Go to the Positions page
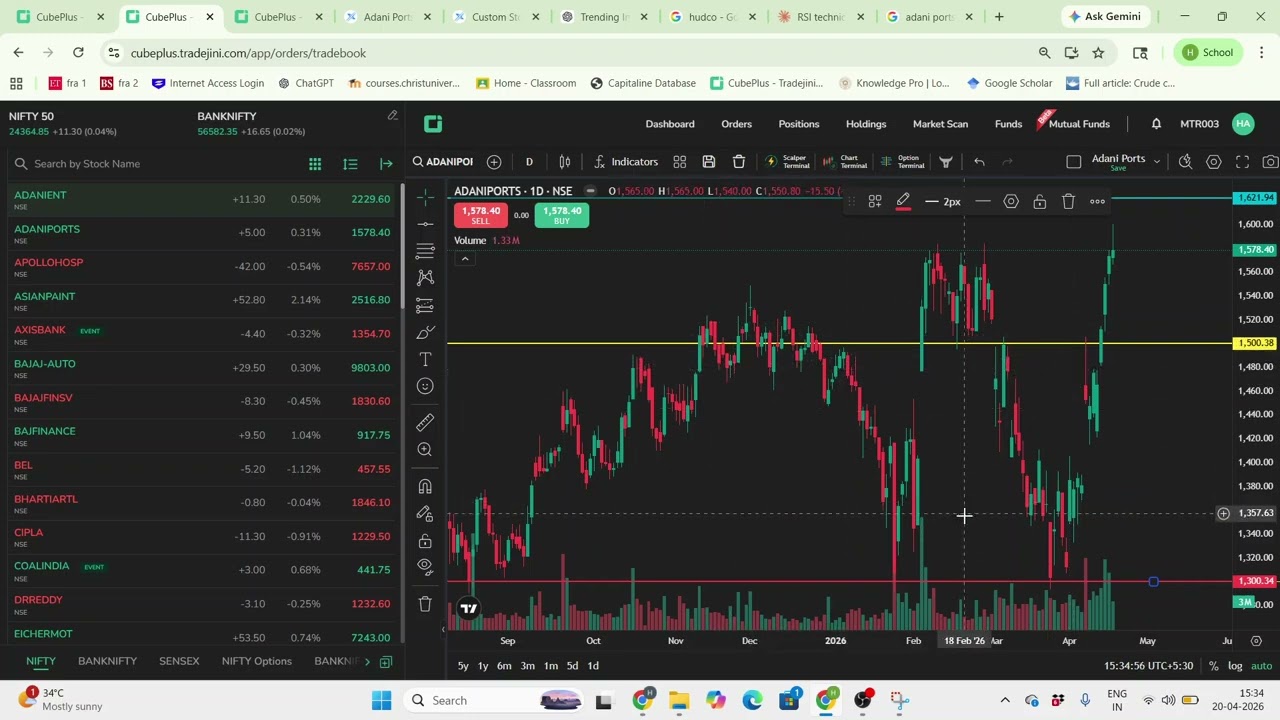Viewport: 1280px width, 720px height. (x=799, y=124)
